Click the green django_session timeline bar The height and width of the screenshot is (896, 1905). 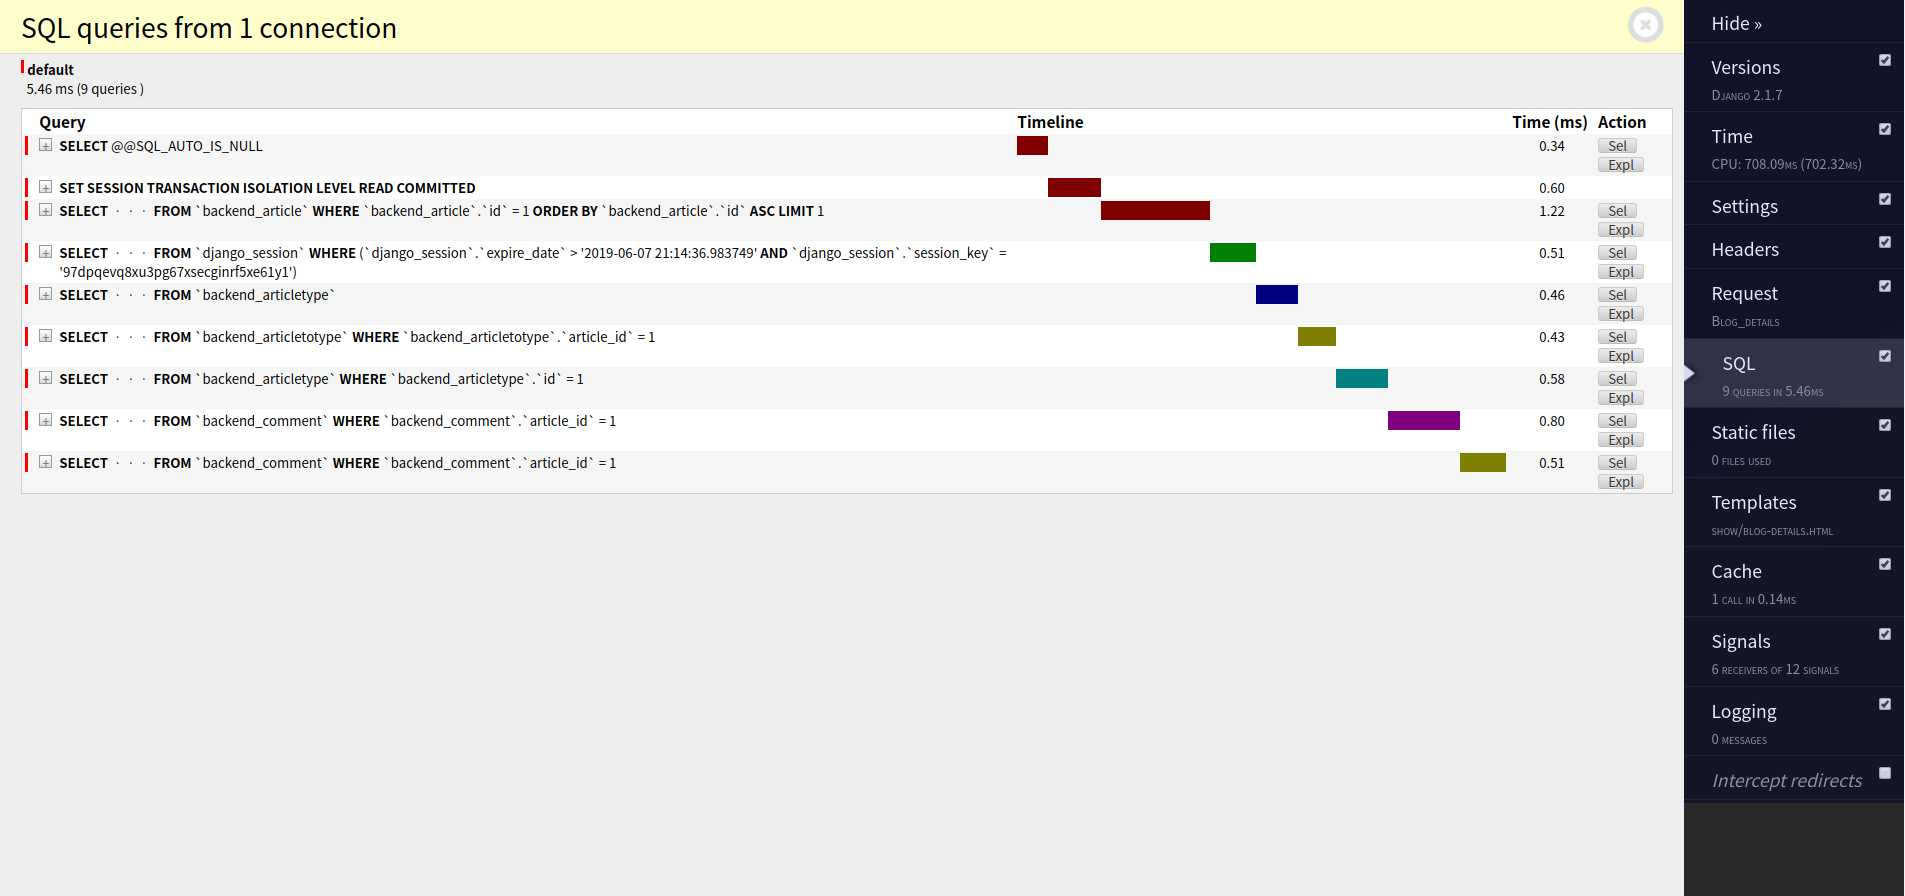pos(1232,252)
